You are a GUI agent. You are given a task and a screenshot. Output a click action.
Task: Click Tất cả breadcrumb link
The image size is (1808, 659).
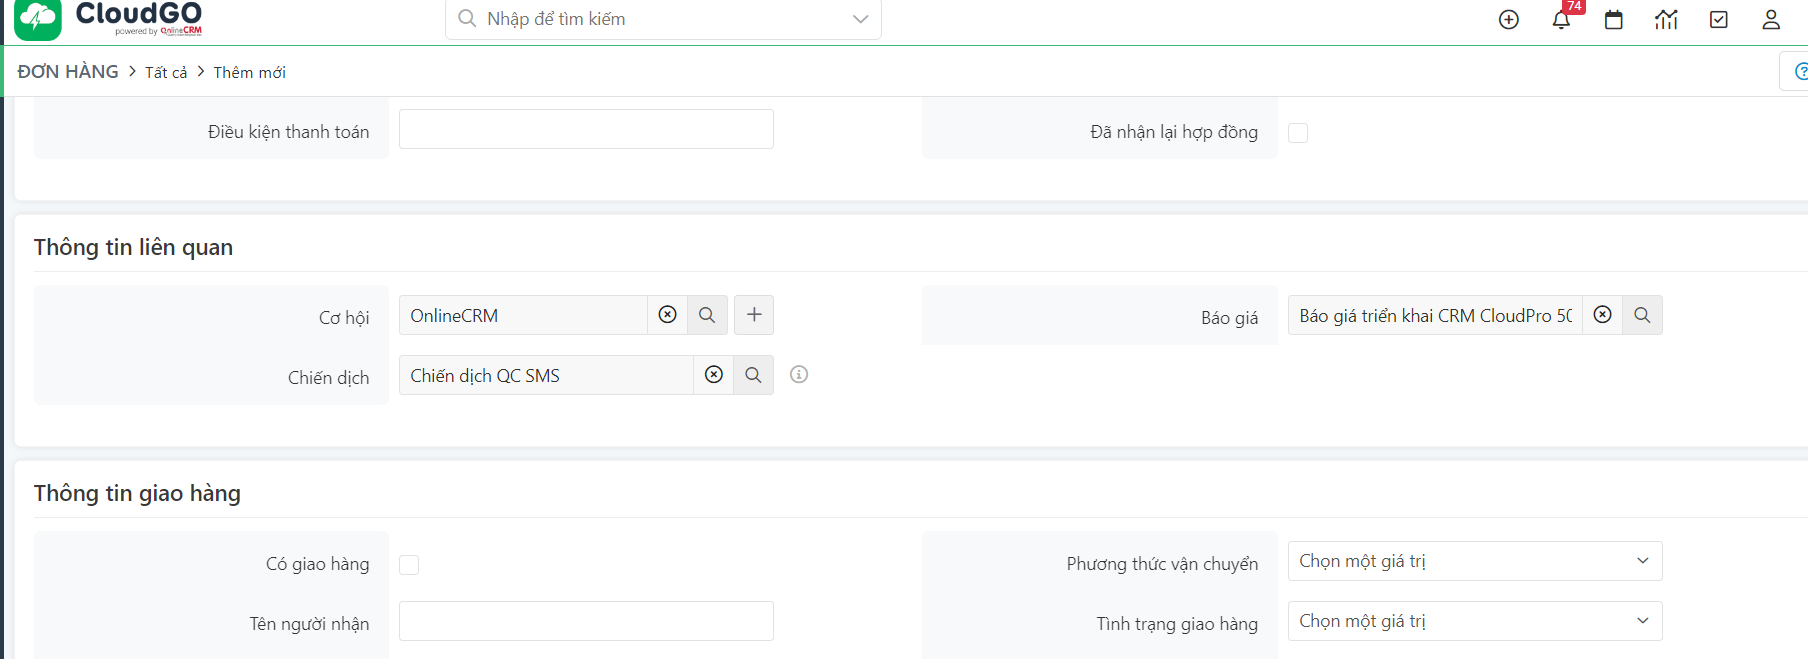pyautogui.click(x=166, y=72)
